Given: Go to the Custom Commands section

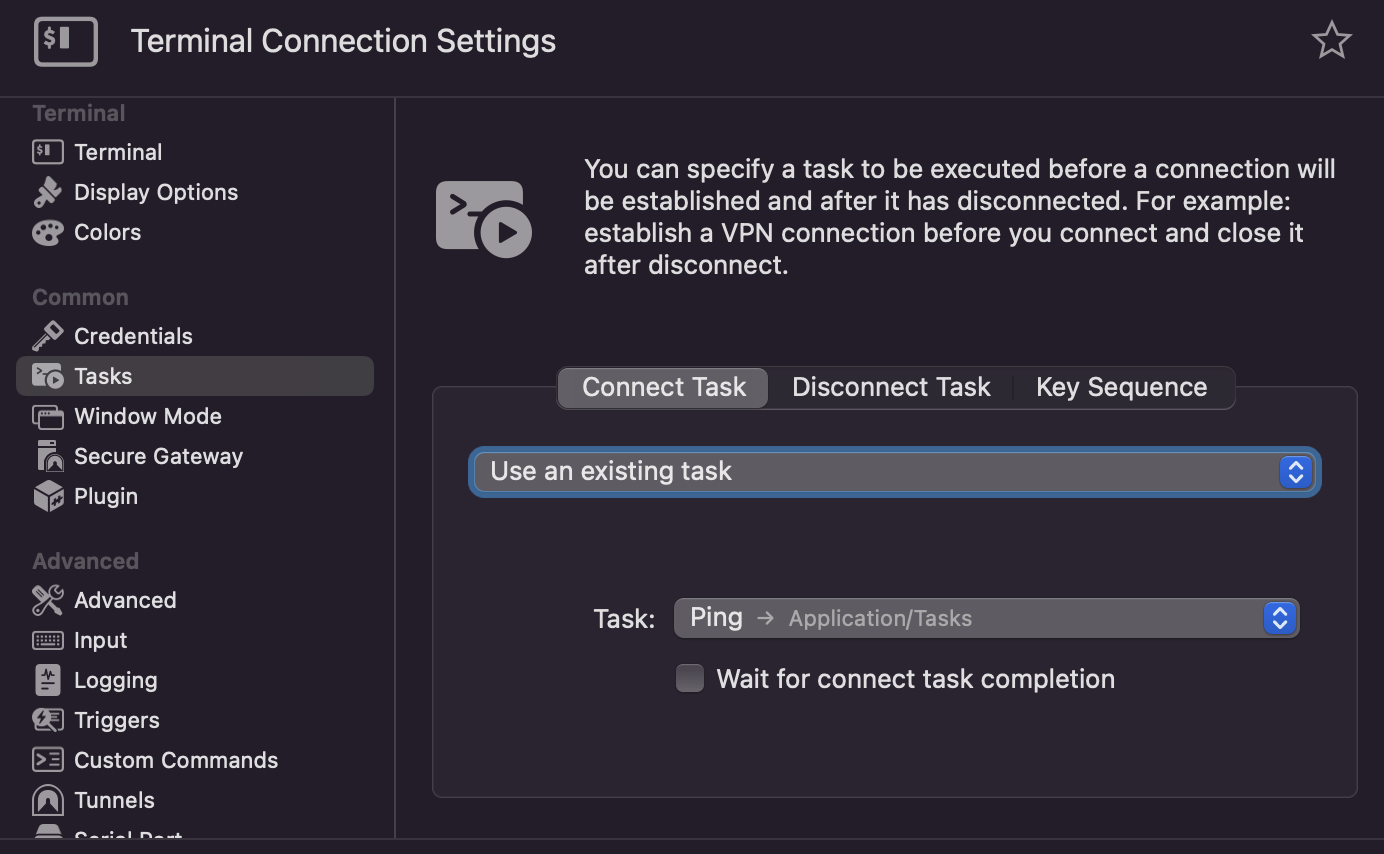Looking at the screenshot, I should [175, 760].
